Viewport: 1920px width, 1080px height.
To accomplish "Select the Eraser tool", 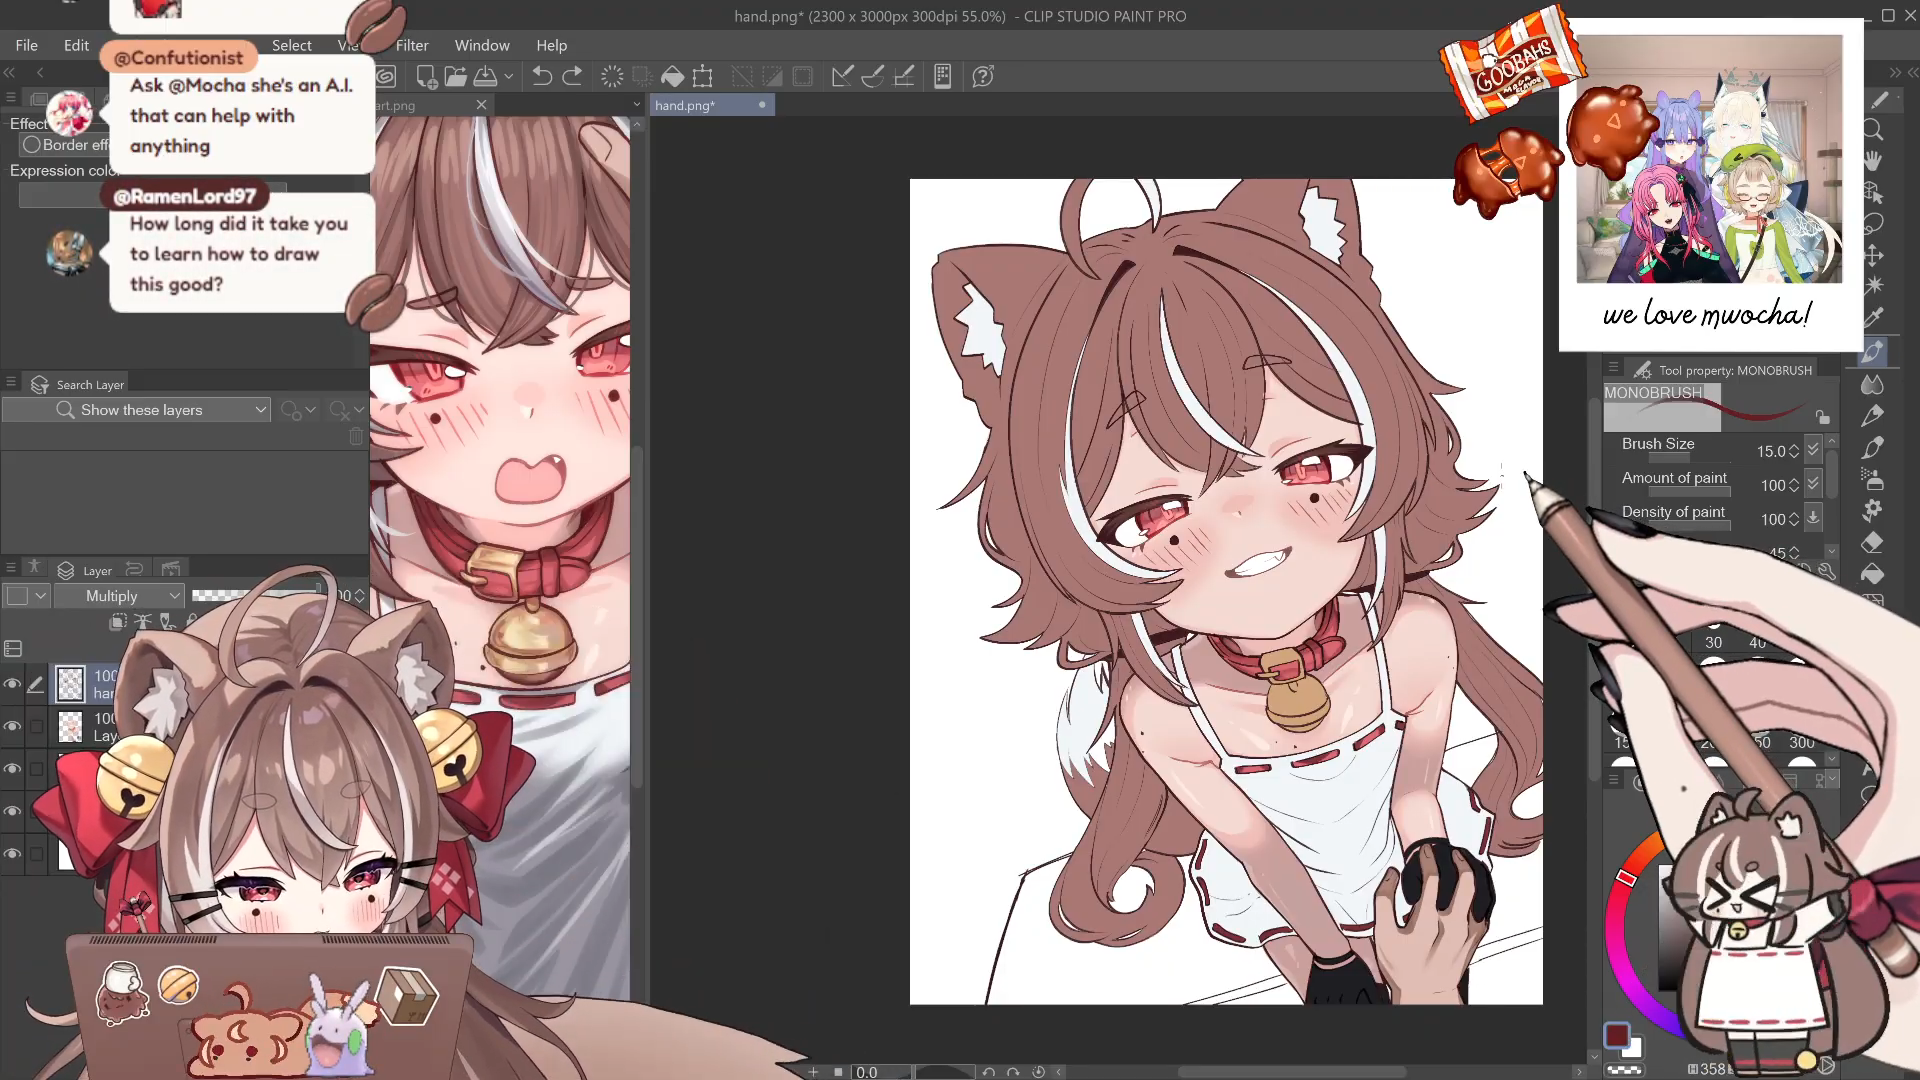I will click(1873, 542).
